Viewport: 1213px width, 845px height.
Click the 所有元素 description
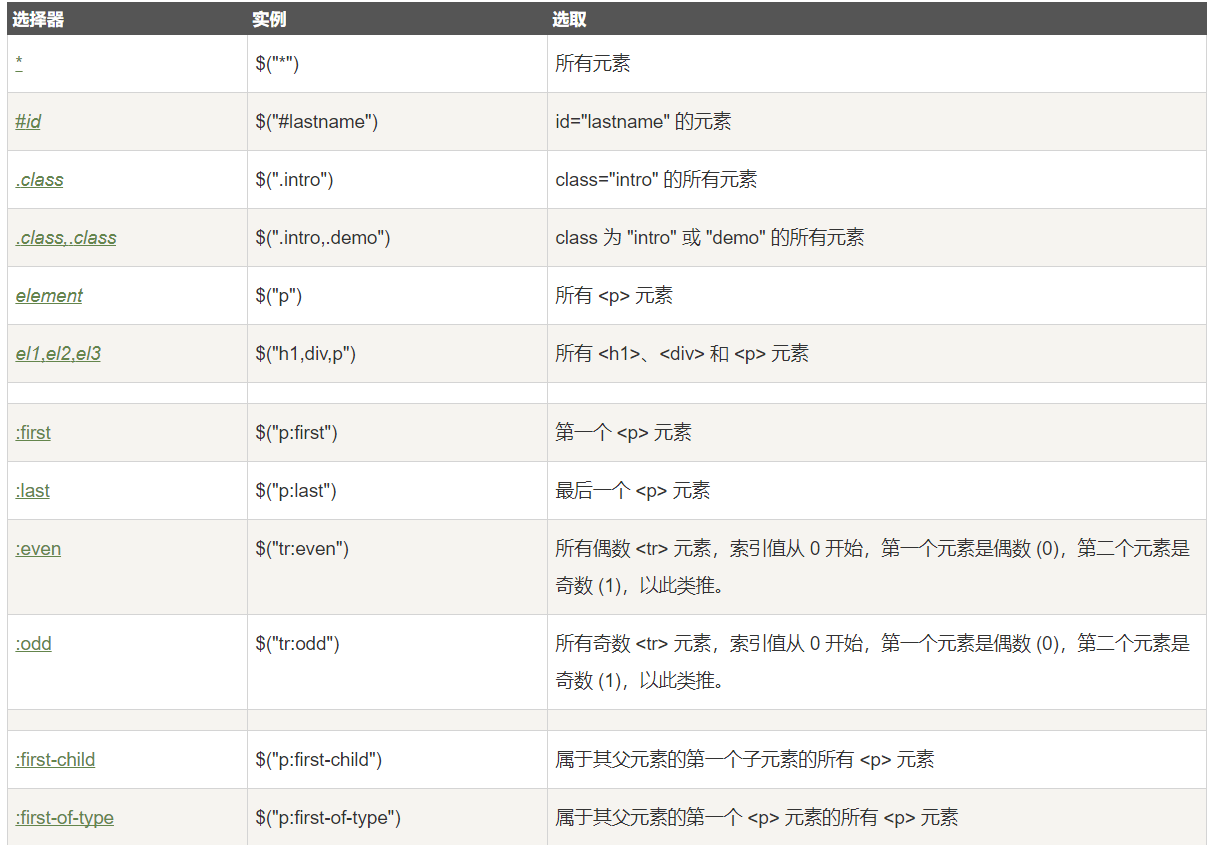click(x=593, y=64)
